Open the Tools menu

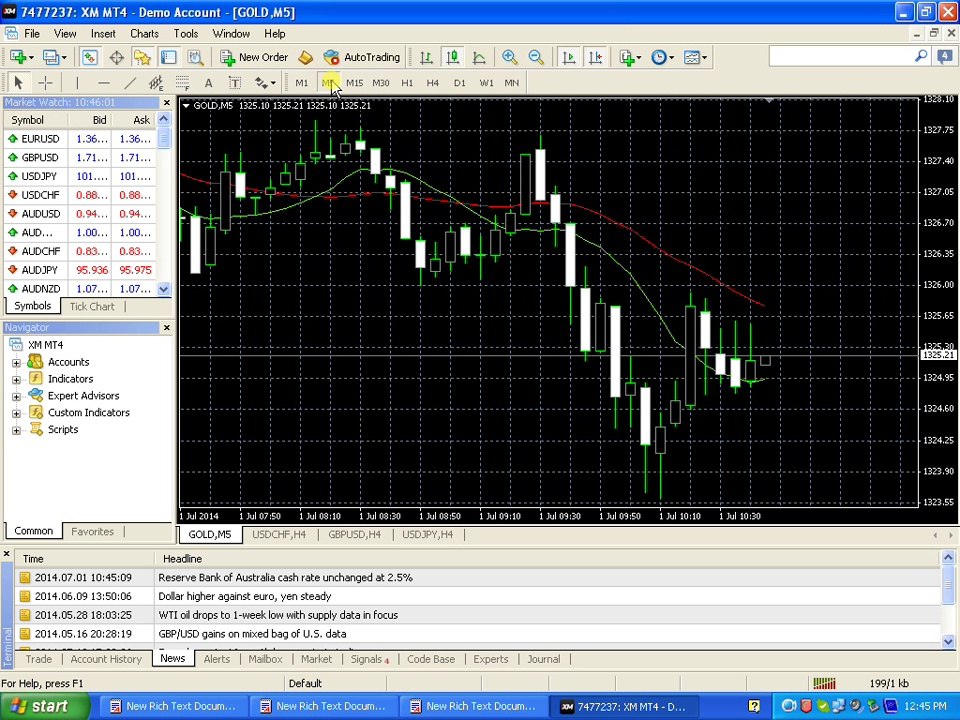coord(186,34)
